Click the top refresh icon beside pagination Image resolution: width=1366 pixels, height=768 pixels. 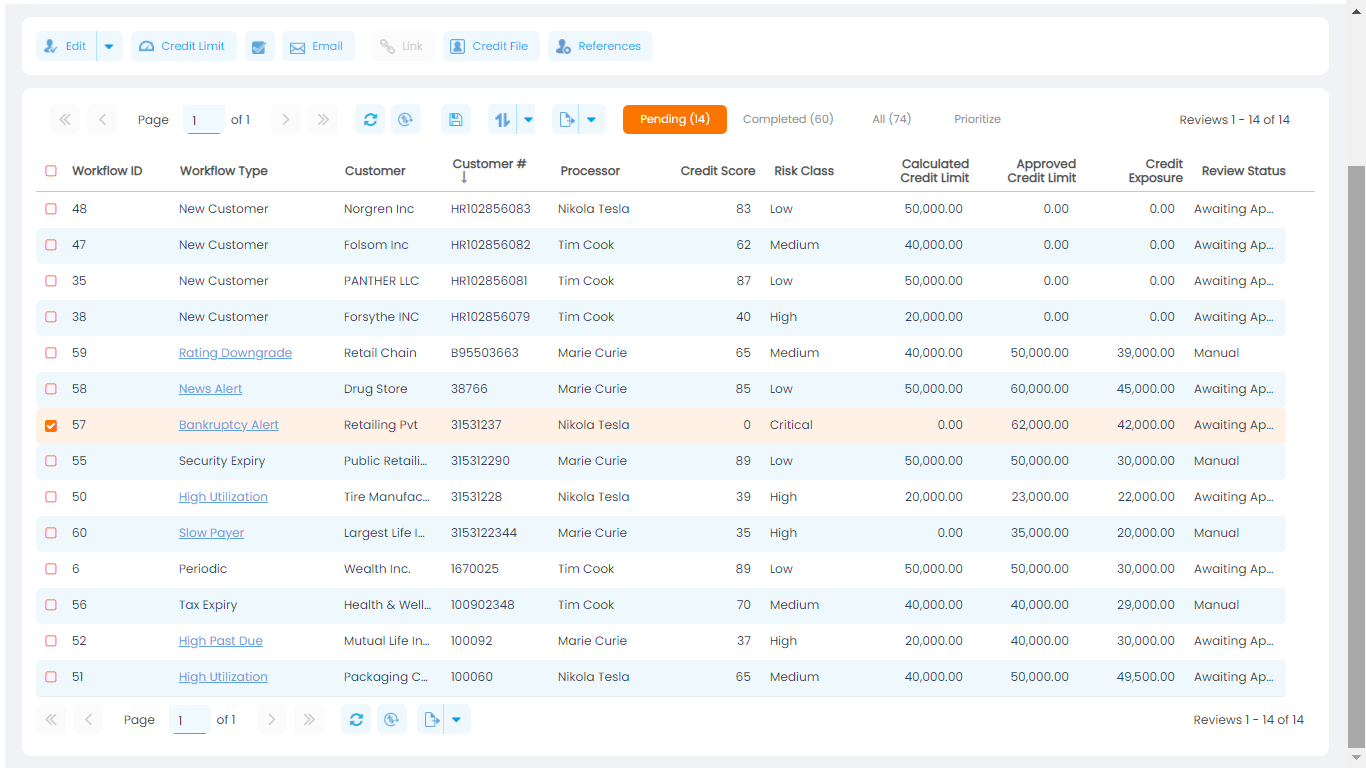click(x=370, y=120)
